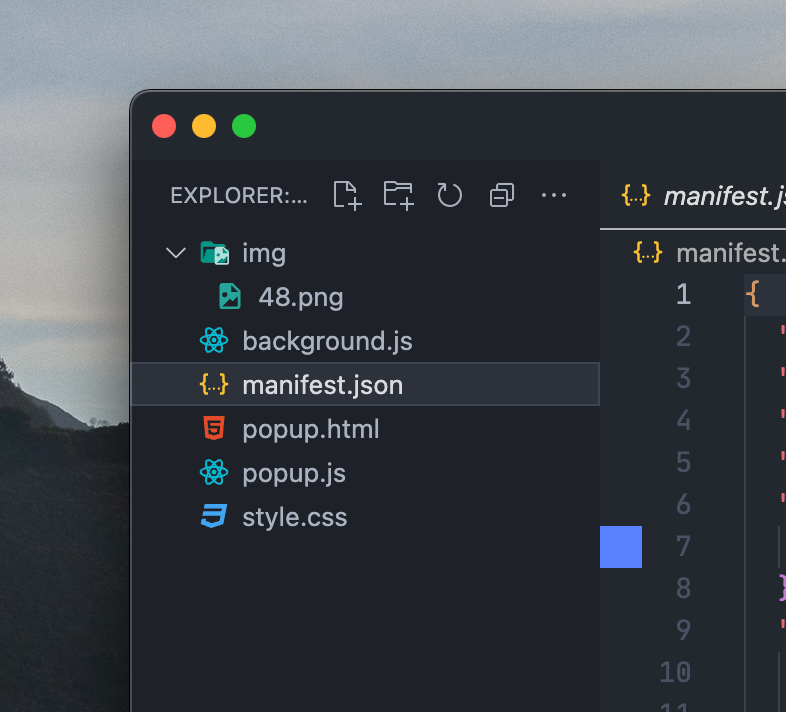Click the JSON braces icon beside manifest.json row
The height and width of the screenshot is (712, 786).
214,385
